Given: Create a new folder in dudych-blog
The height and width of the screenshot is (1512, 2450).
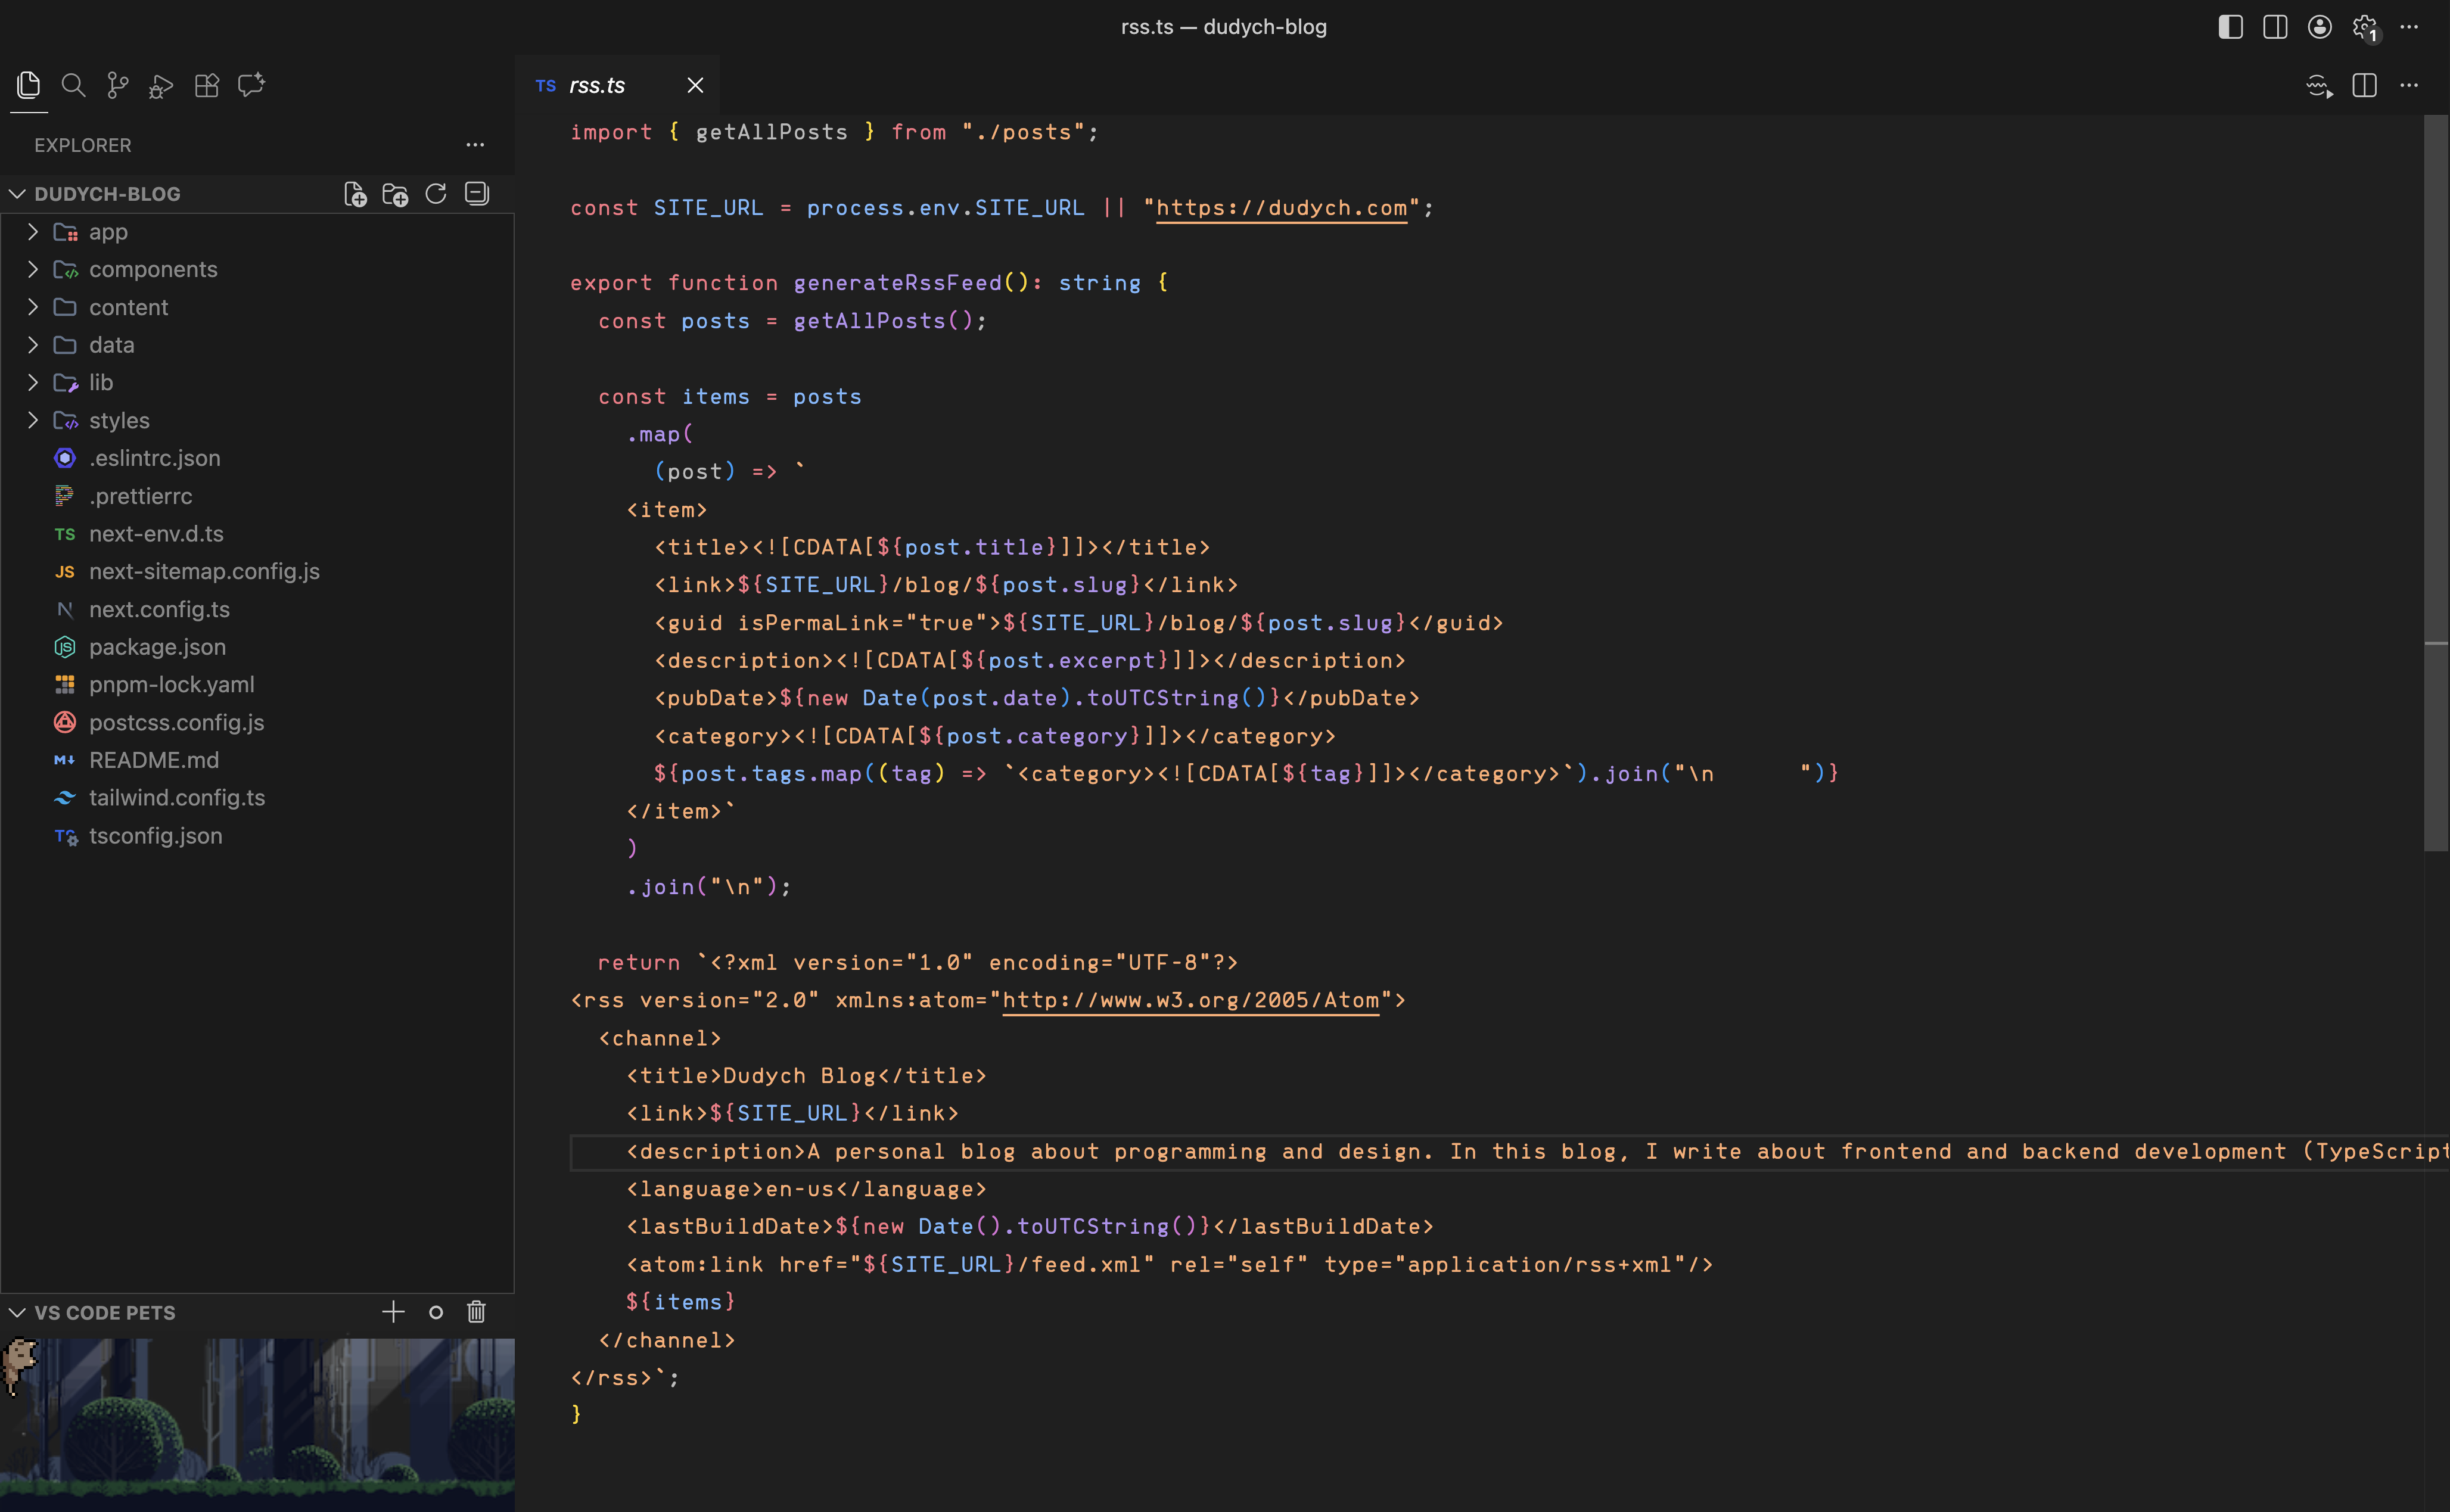Looking at the screenshot, I should pyautogui.click(x=395, y=193).
